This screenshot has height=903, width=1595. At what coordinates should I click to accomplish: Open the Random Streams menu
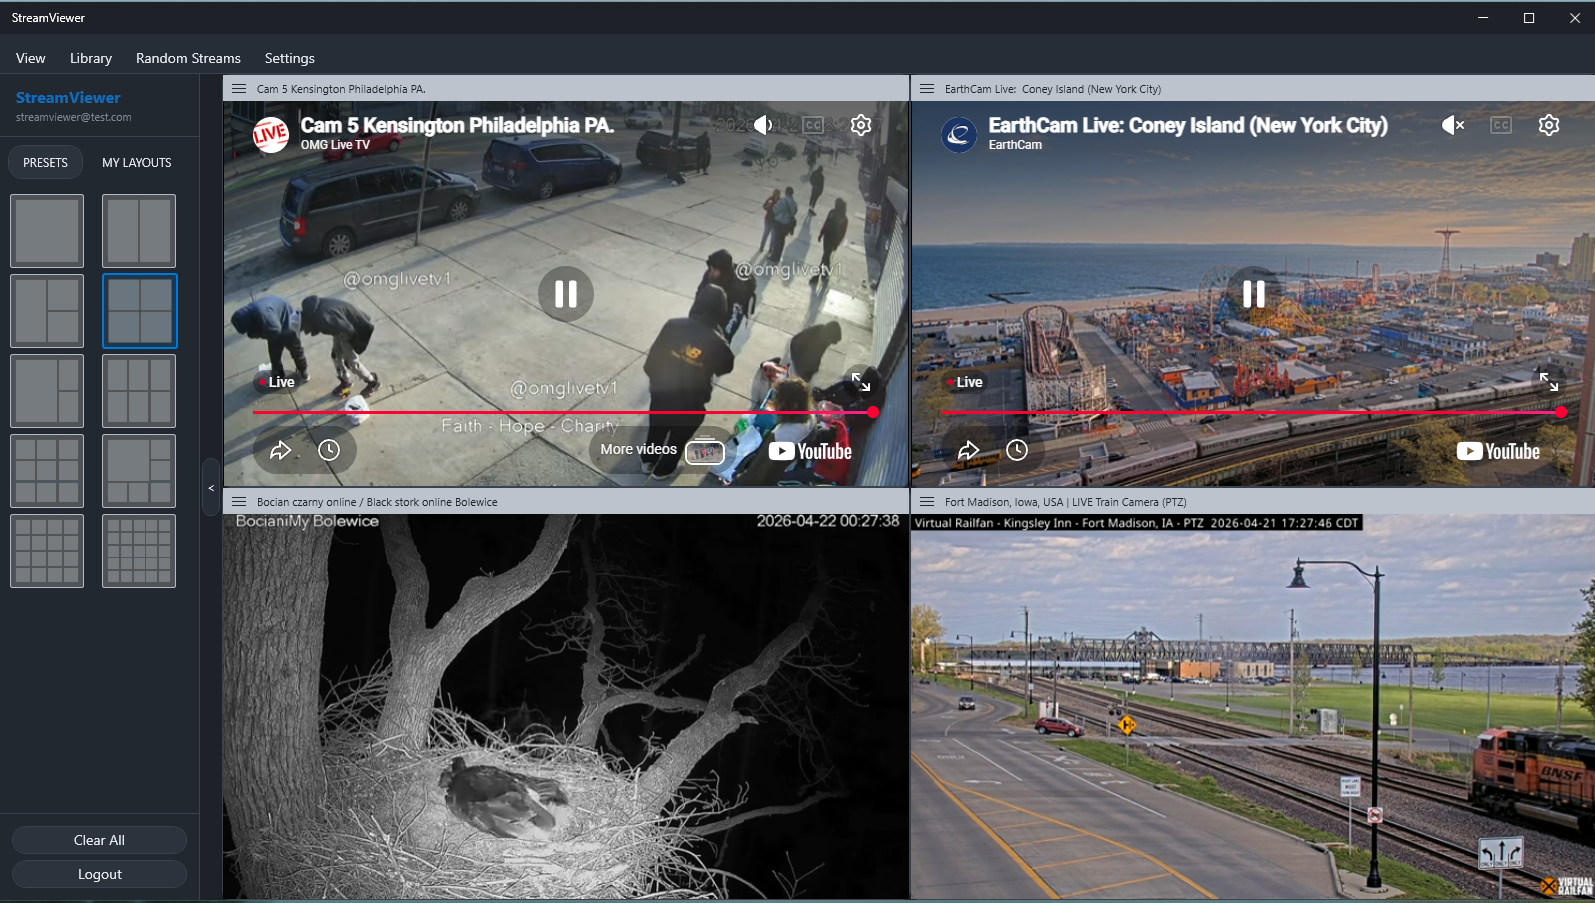pyautogui.click(x=188, y=58)
